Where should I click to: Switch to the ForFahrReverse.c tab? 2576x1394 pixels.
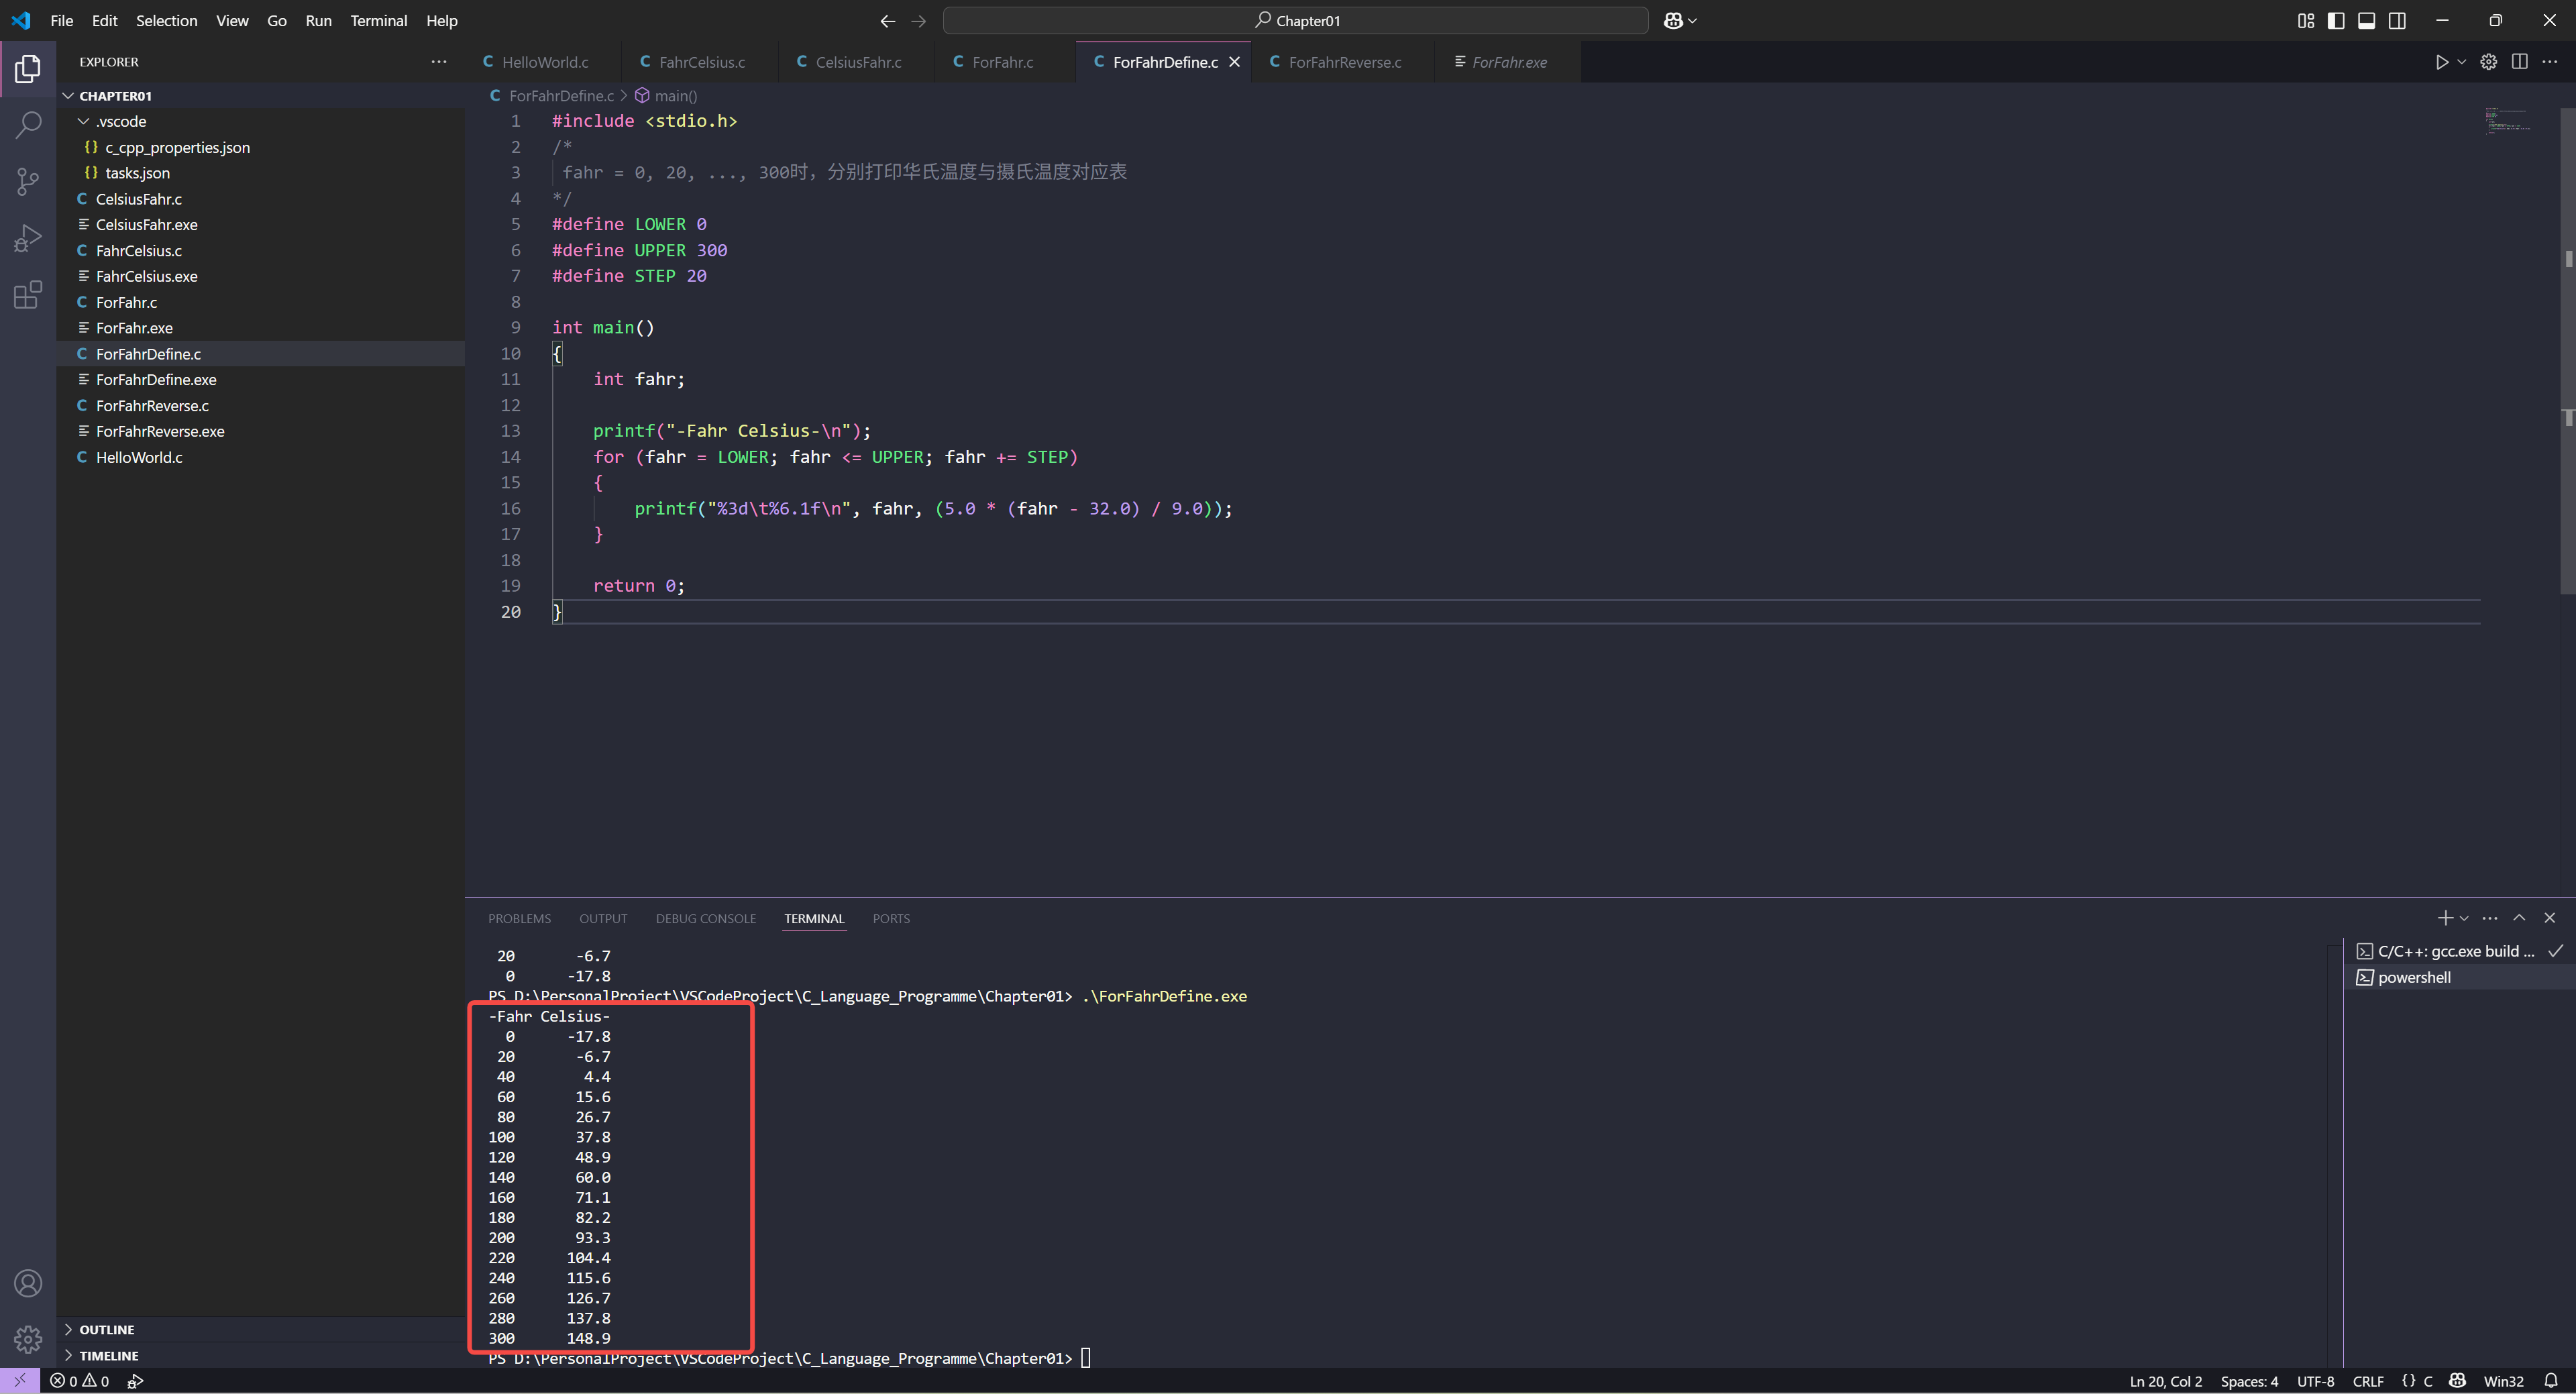tap(1344, 62)
